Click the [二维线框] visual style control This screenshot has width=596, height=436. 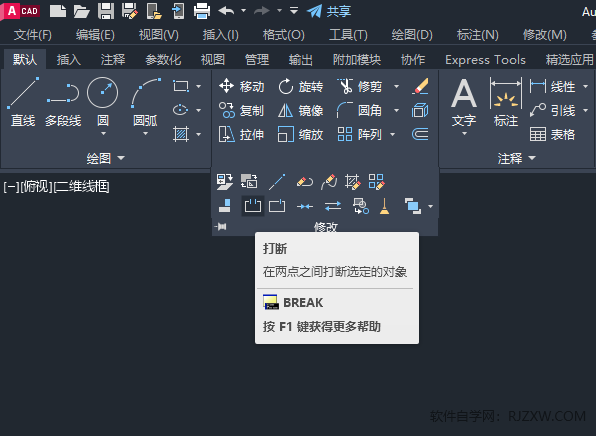coord(81,187)
